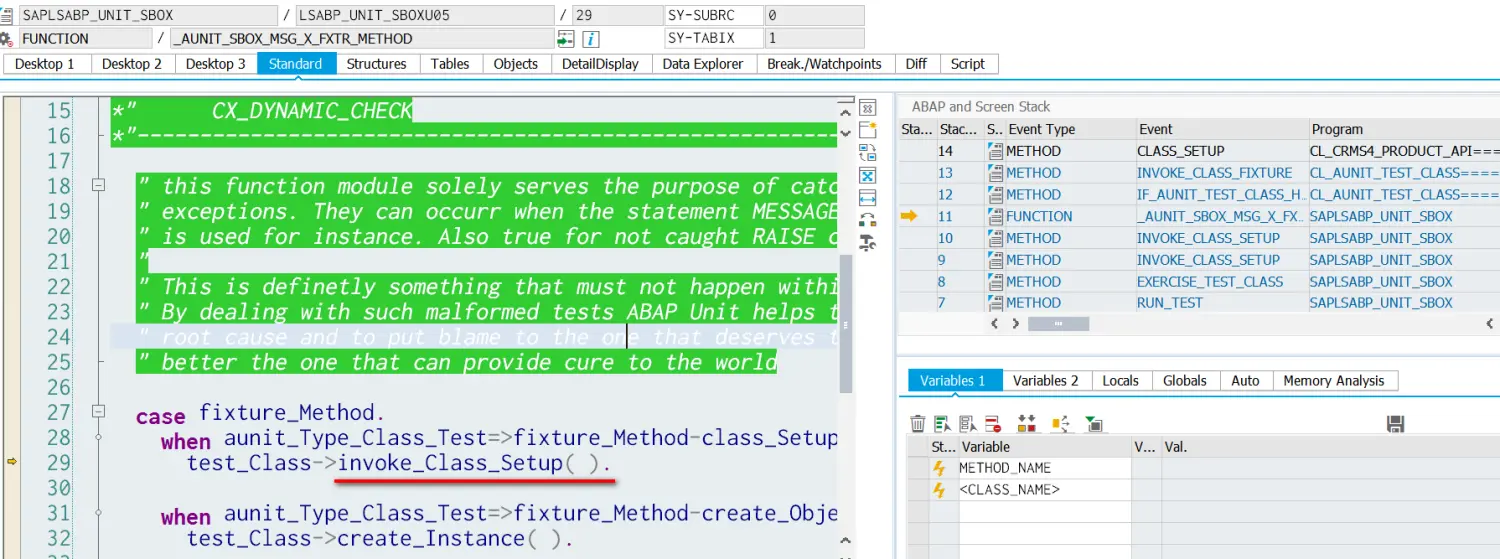Click the Program column header in stack table

[x=1404, y=129]
